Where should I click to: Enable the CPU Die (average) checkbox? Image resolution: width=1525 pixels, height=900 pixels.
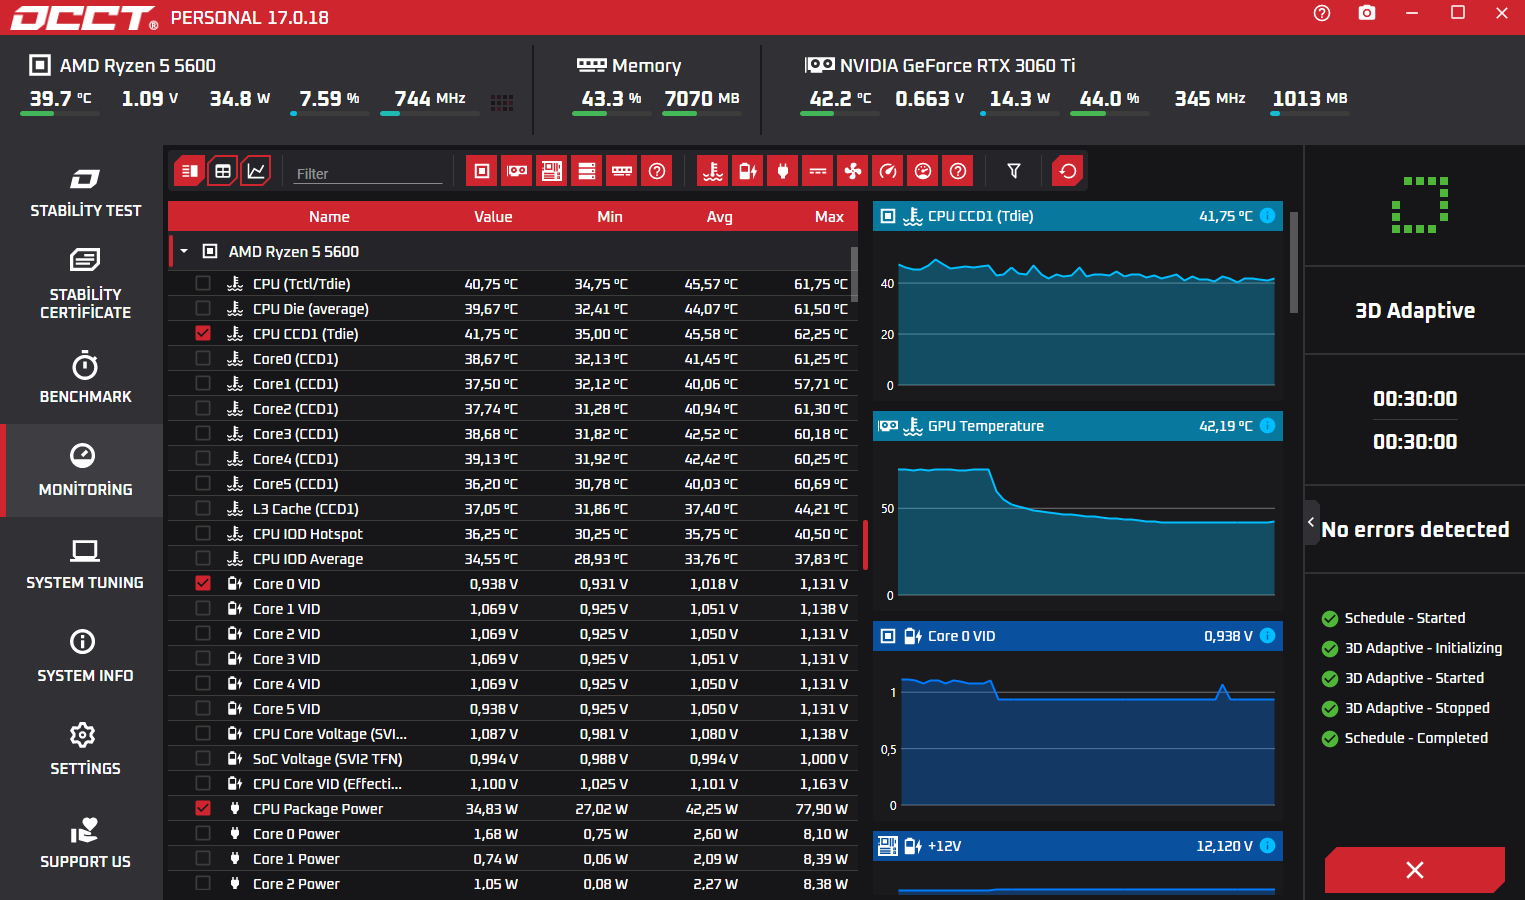coord(203,308)
